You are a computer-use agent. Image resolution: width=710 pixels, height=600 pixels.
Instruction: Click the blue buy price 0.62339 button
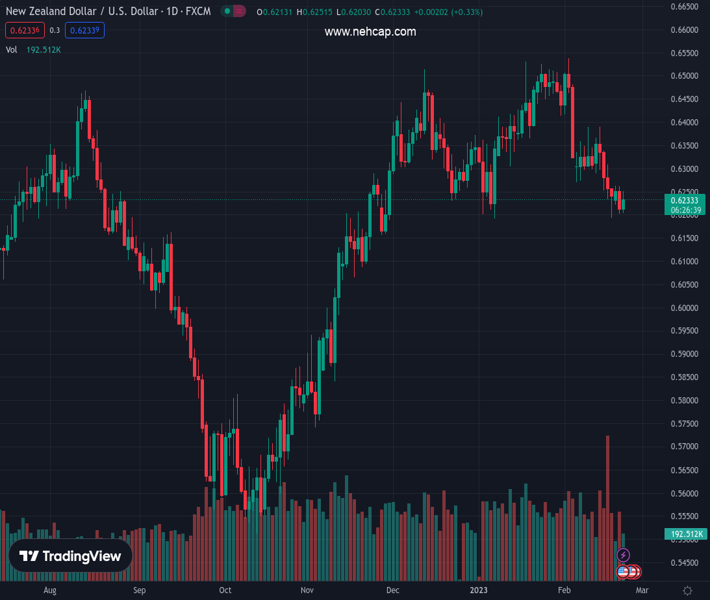point(85,30)
